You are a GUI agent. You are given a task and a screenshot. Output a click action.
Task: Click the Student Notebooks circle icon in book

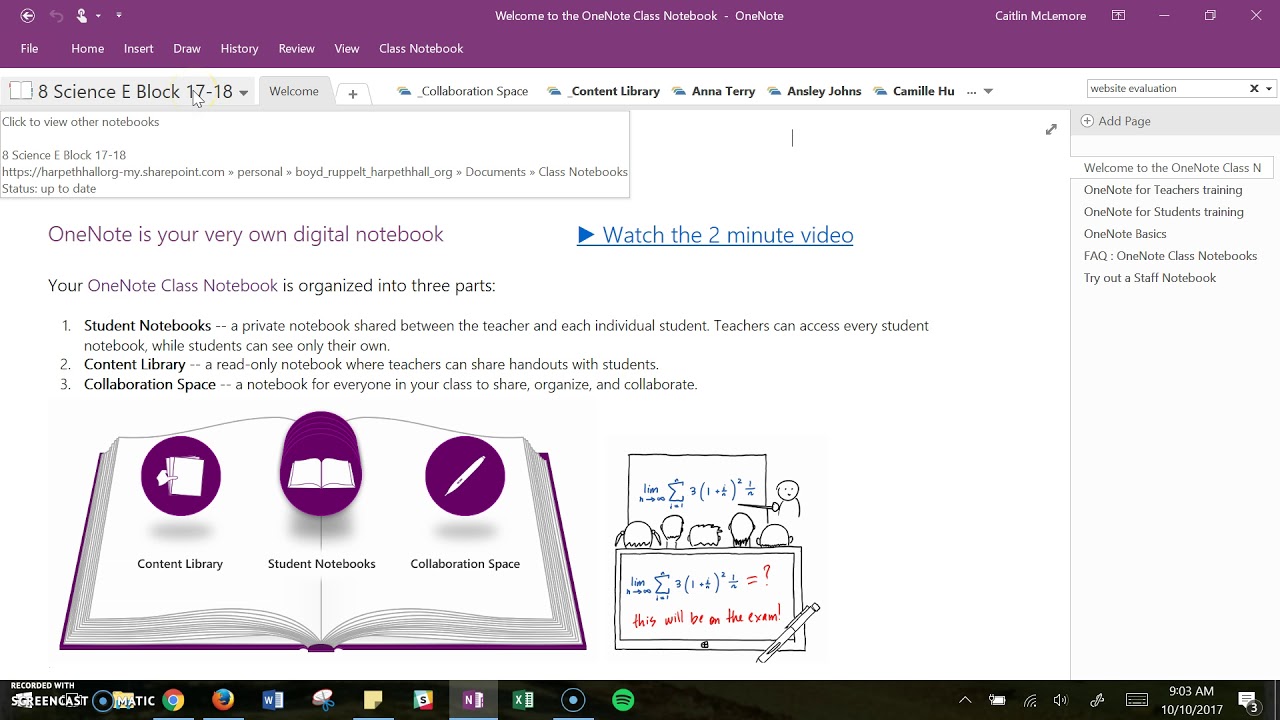coord(321,464)
